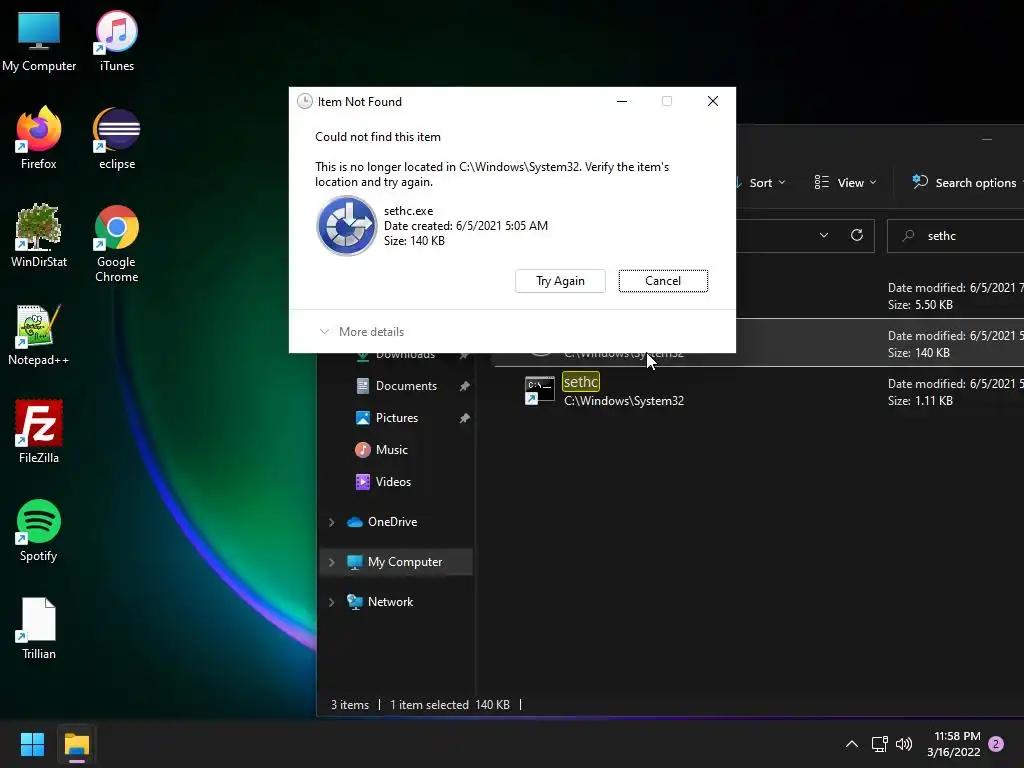Launch iTunes from desktop

(116, 40)
